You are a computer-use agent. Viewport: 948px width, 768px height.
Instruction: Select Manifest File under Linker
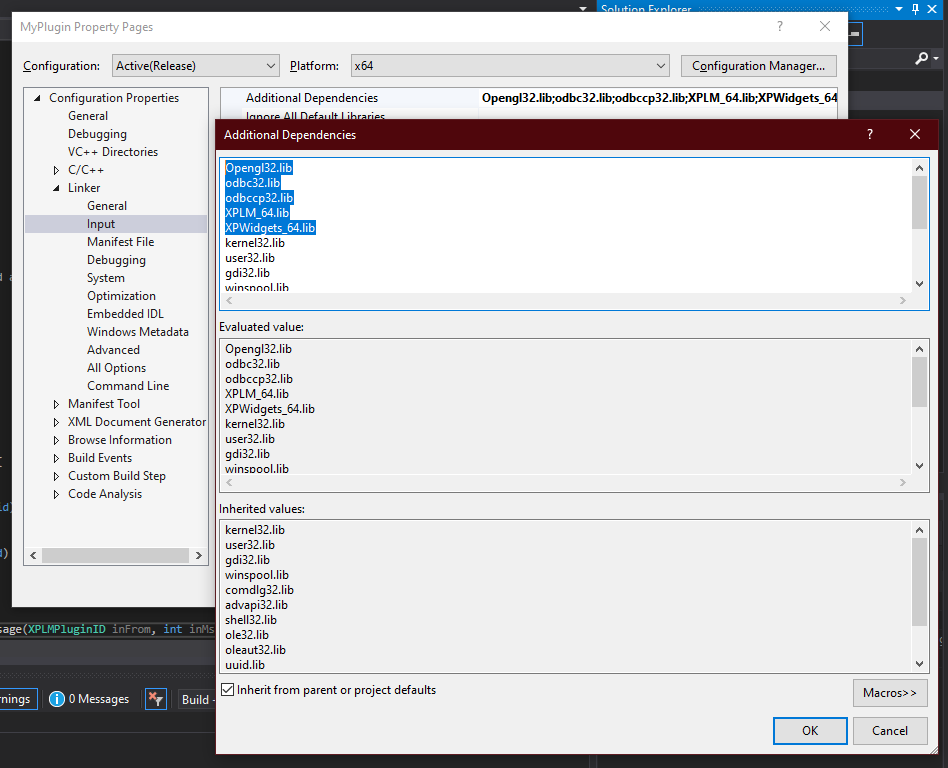point(120,242)
